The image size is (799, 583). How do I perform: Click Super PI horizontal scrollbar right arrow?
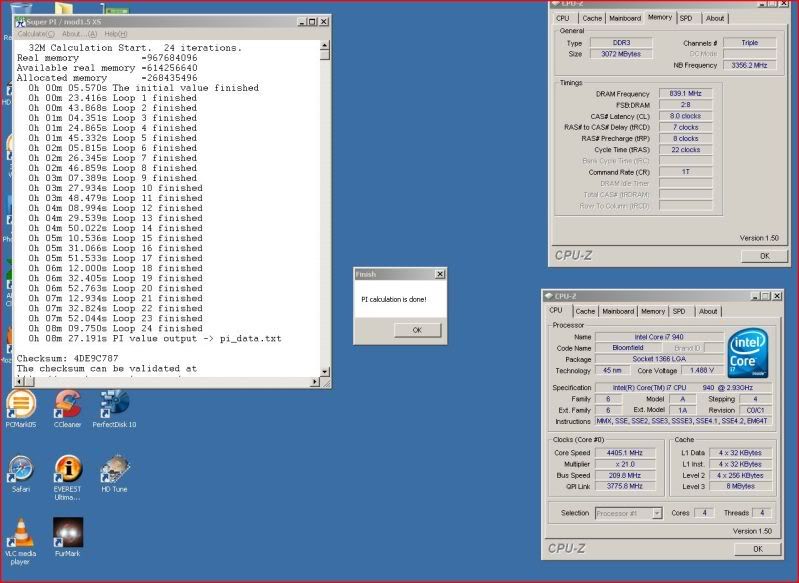(x=315, y=382)
